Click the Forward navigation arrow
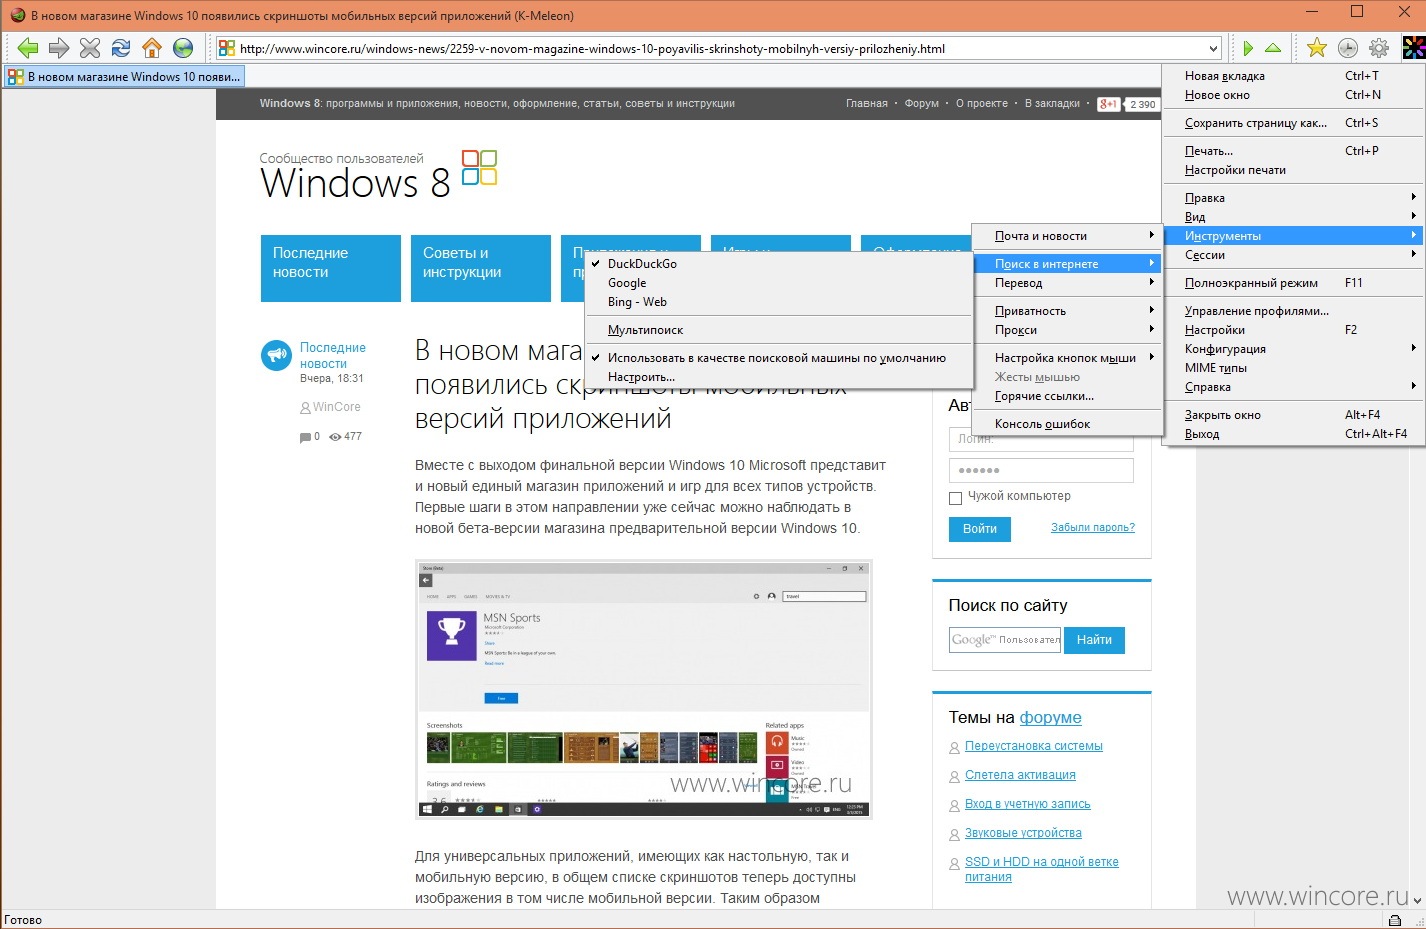Viewport: 1426px width, 929px height. (x=59, y=48)
